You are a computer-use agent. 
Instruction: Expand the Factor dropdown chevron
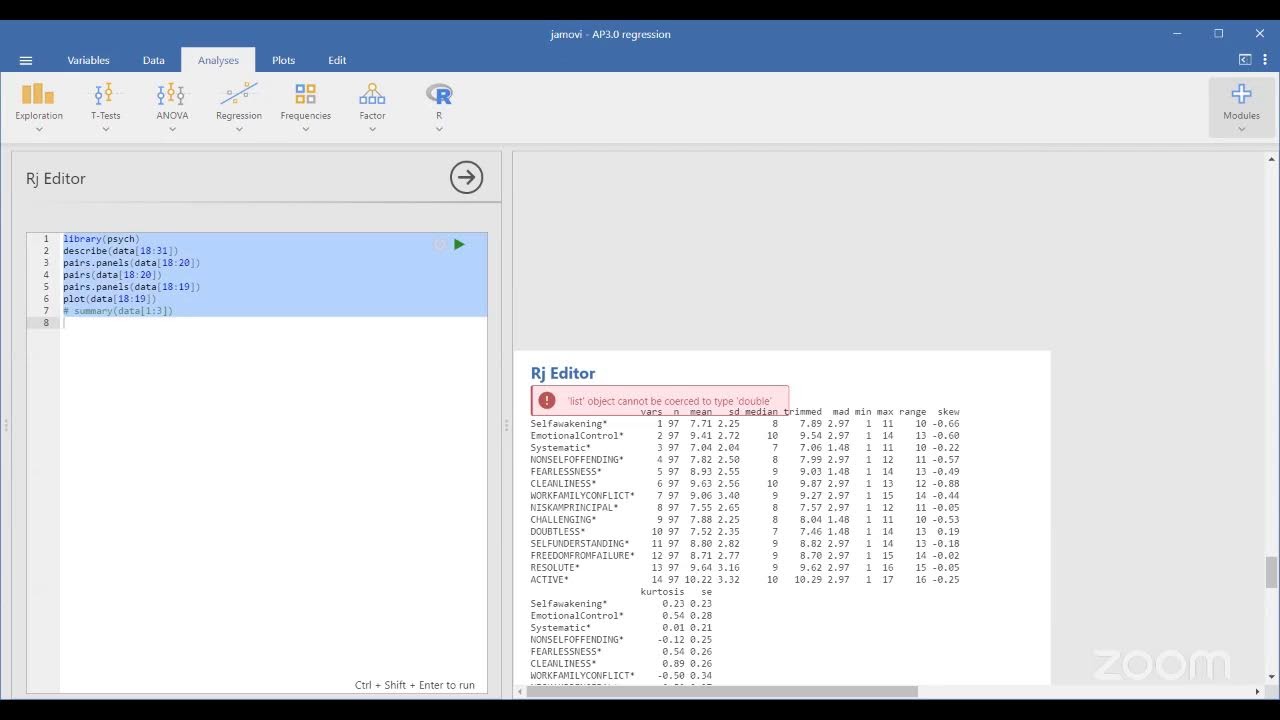(x=372, y=129)
